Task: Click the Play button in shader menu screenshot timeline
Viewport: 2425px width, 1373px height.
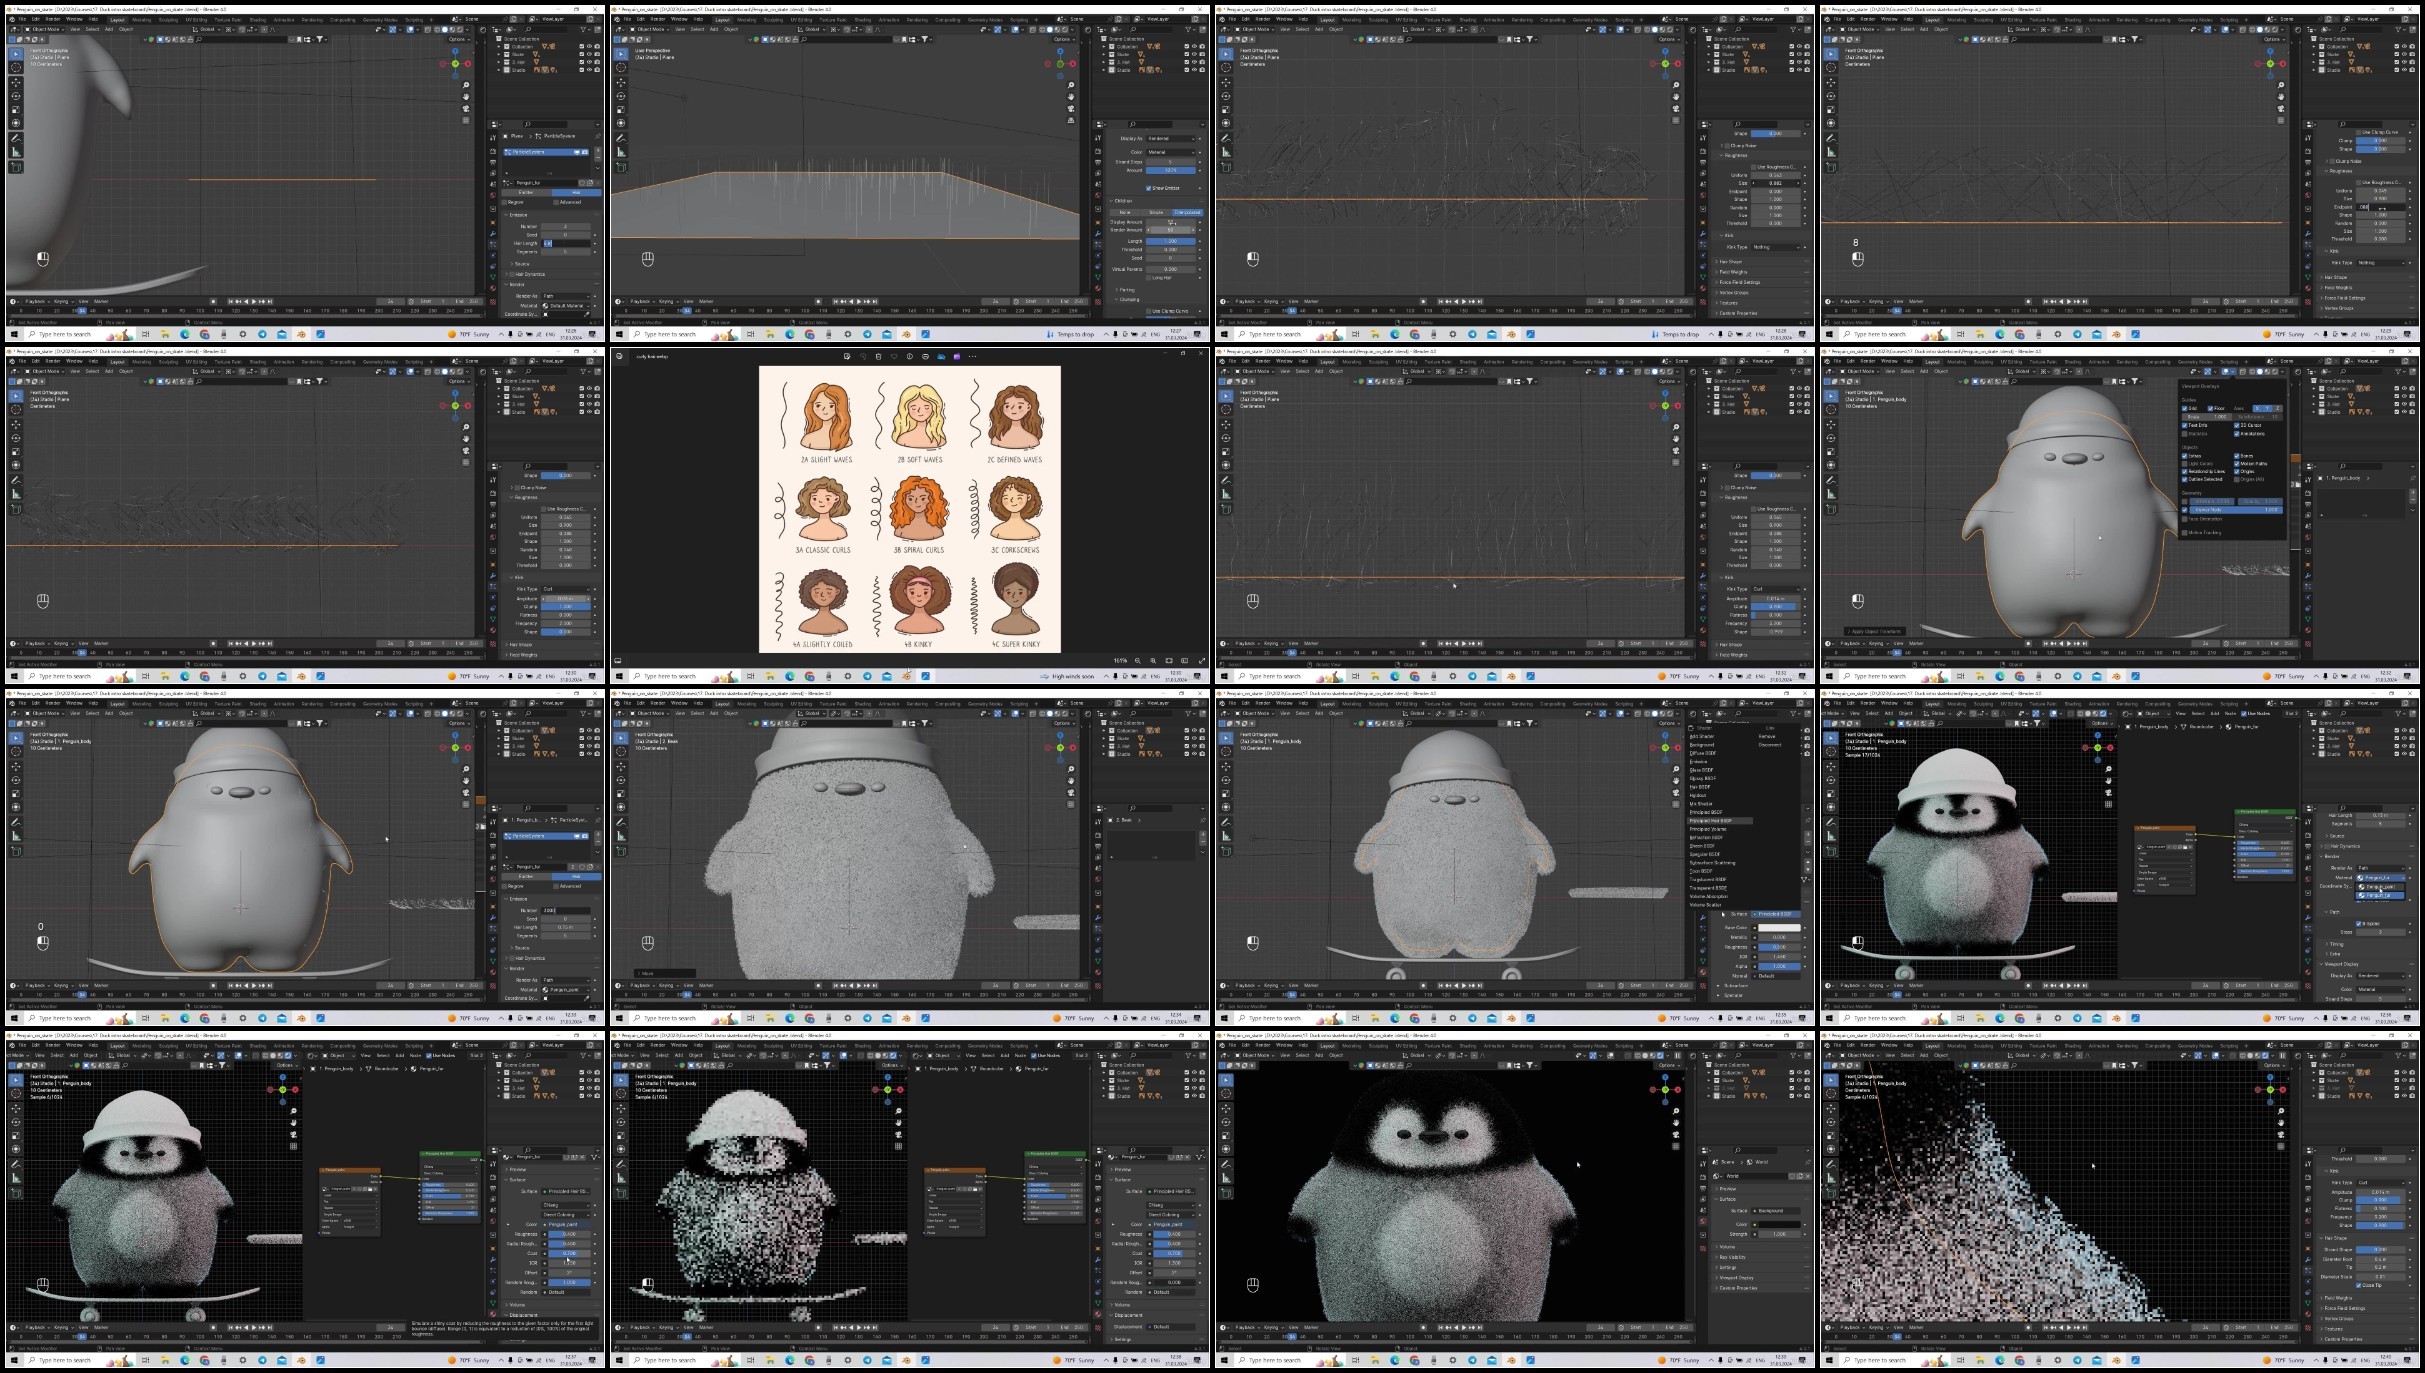Action: click(x=1464, y=985)
